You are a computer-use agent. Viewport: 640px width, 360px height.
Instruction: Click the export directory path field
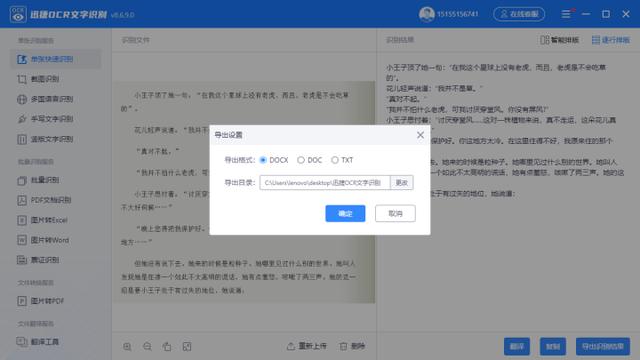point(325,182)
